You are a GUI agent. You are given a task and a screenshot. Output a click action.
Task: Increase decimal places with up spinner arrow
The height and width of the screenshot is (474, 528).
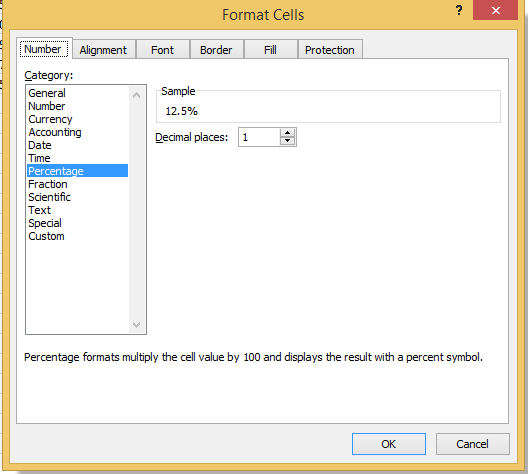288,133
